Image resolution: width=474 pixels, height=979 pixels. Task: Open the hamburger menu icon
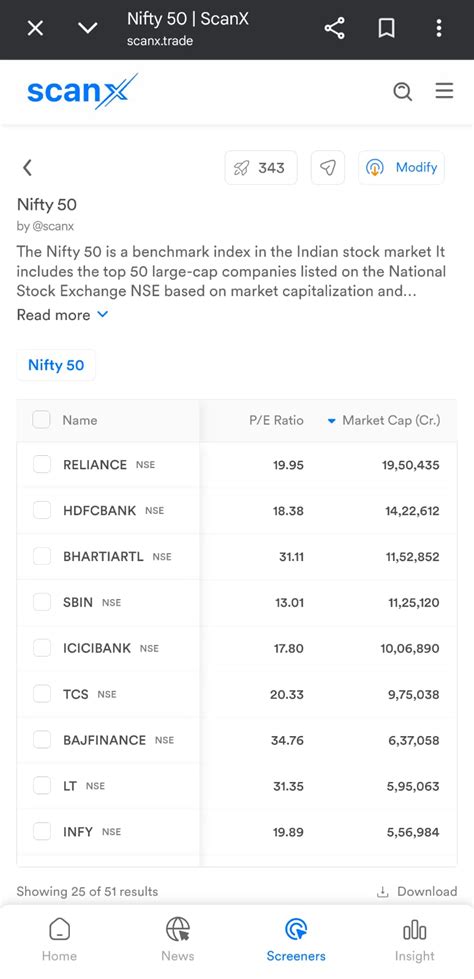click(444, 91)
